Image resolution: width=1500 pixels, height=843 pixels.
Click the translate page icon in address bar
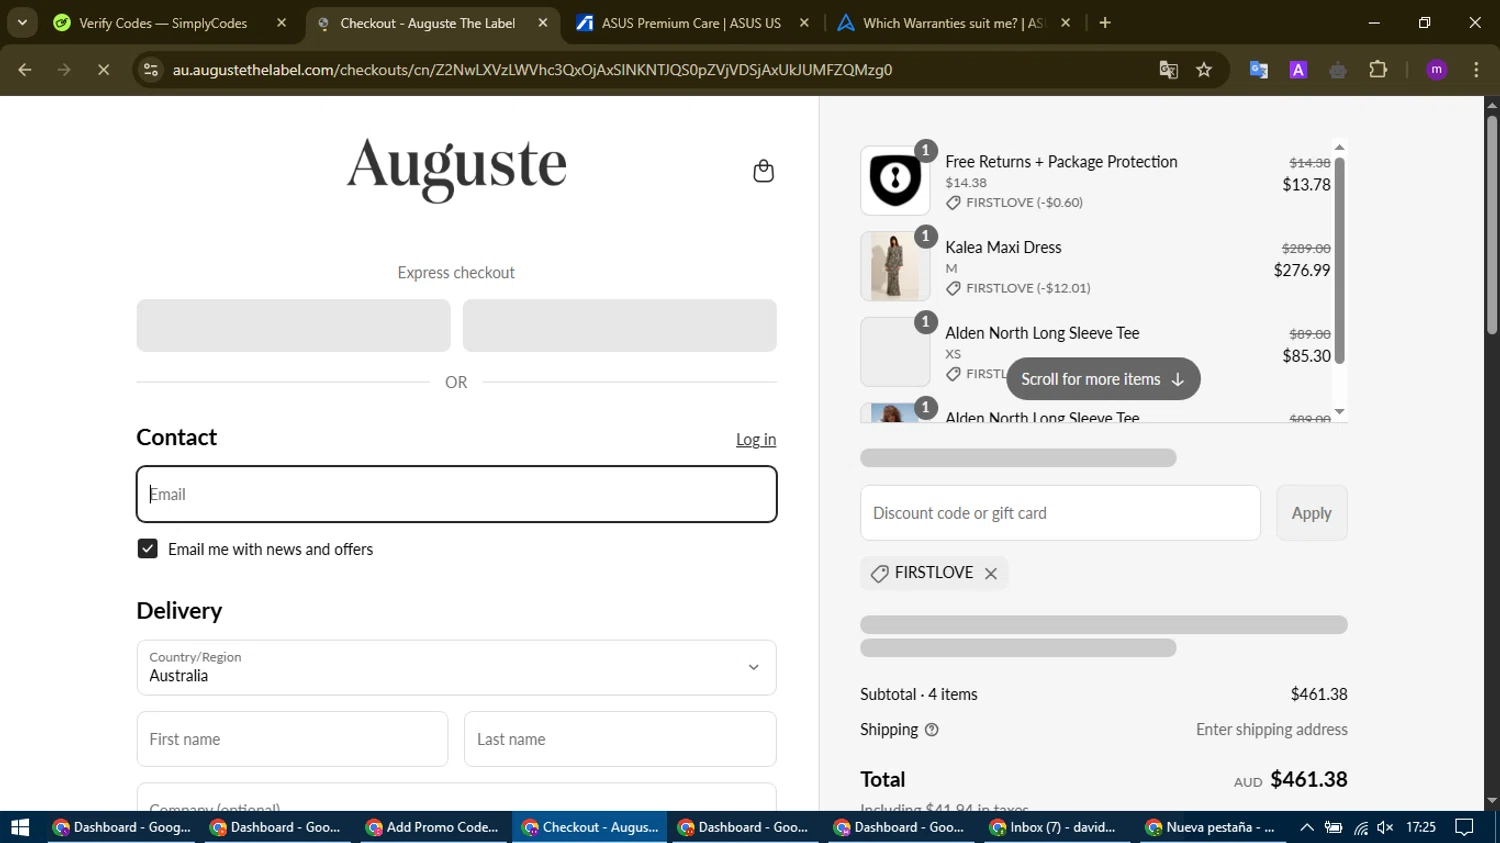point(1168,70)
